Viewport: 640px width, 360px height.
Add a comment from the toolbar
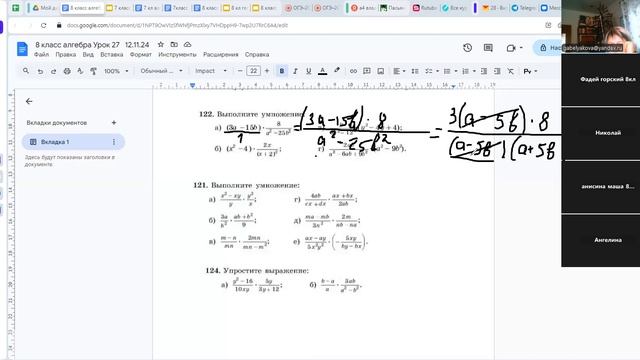tap(367, 71)
